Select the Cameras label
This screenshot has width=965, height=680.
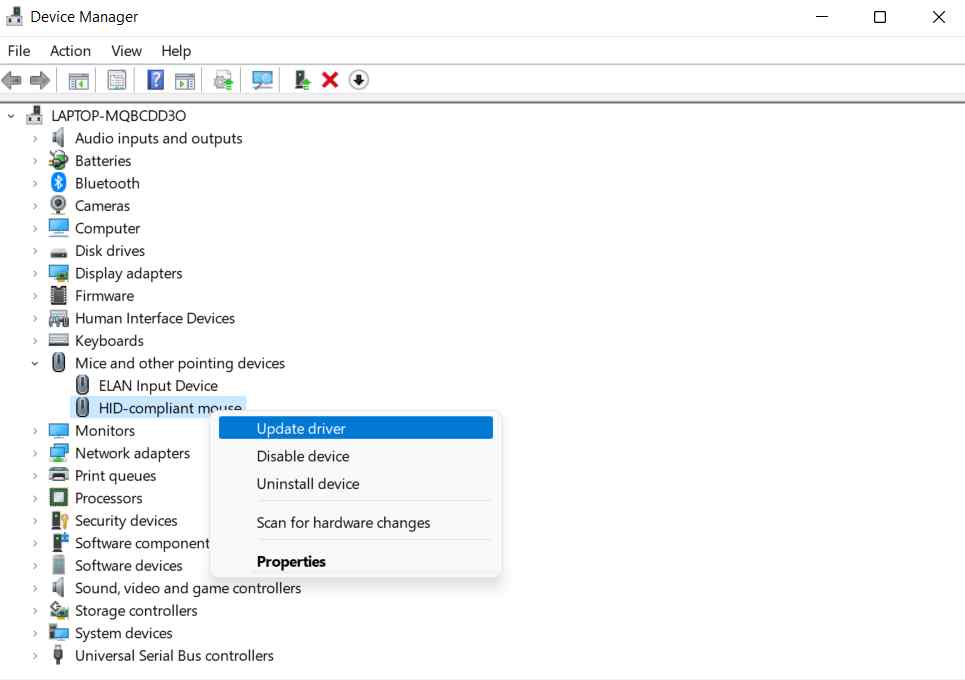(x=102, y=206)
